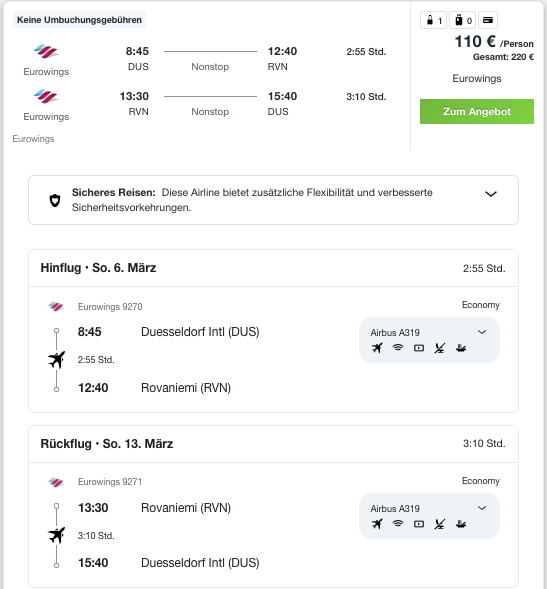Click the no-meal icon on return Airbus A319
The image size is (547, 589).
click(x=440, y=524)
